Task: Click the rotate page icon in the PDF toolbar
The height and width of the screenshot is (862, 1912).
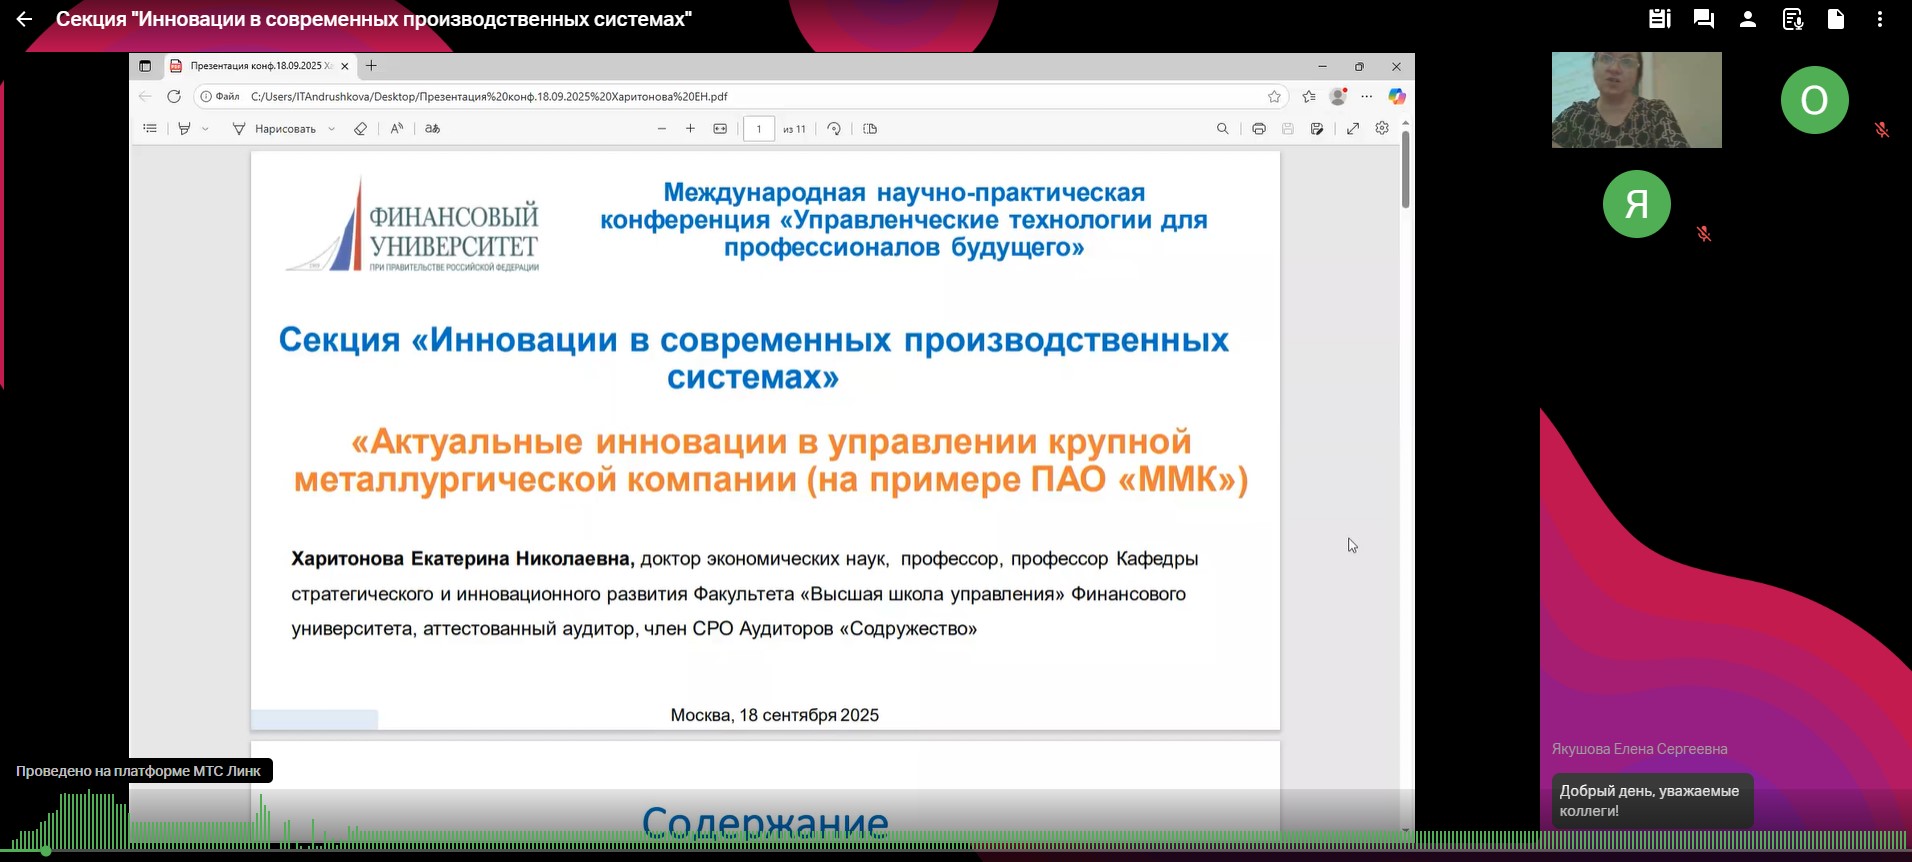Action: [834, 129]
